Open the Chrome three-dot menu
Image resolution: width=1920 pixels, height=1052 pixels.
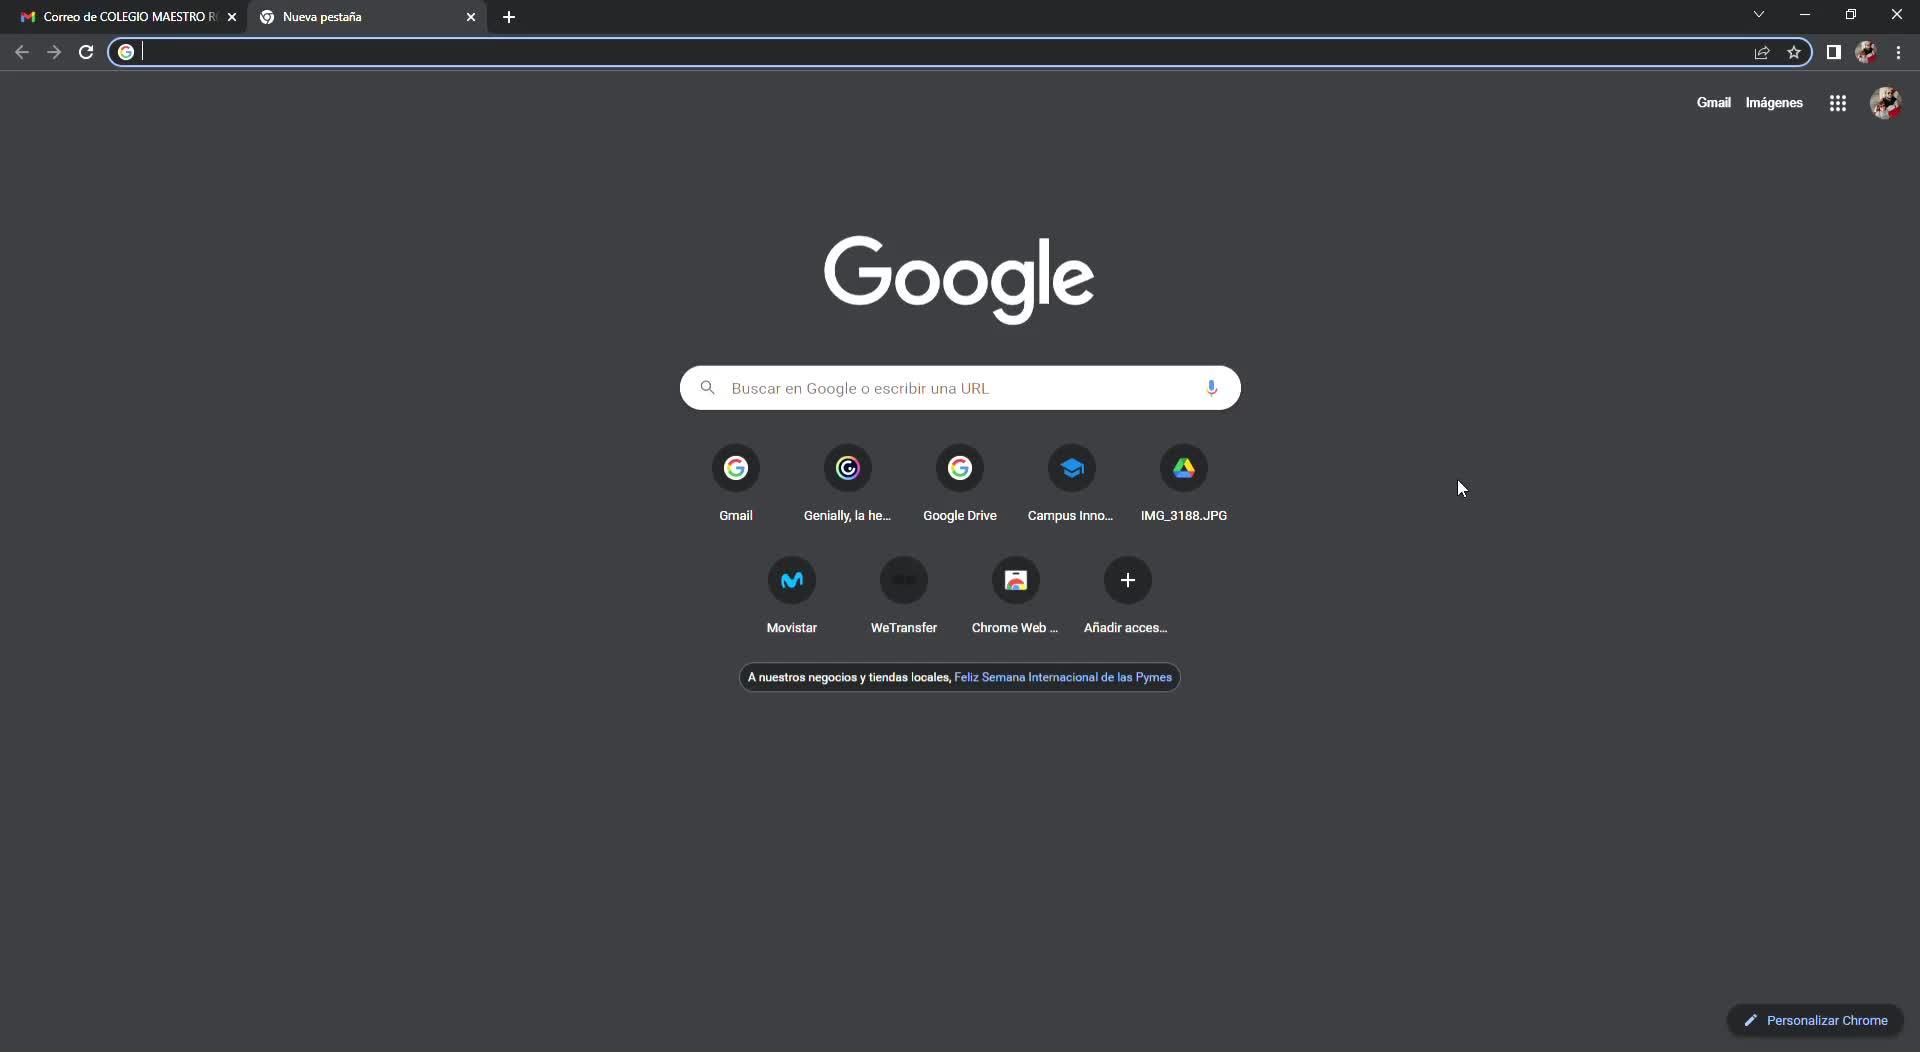coord(1898,52)
